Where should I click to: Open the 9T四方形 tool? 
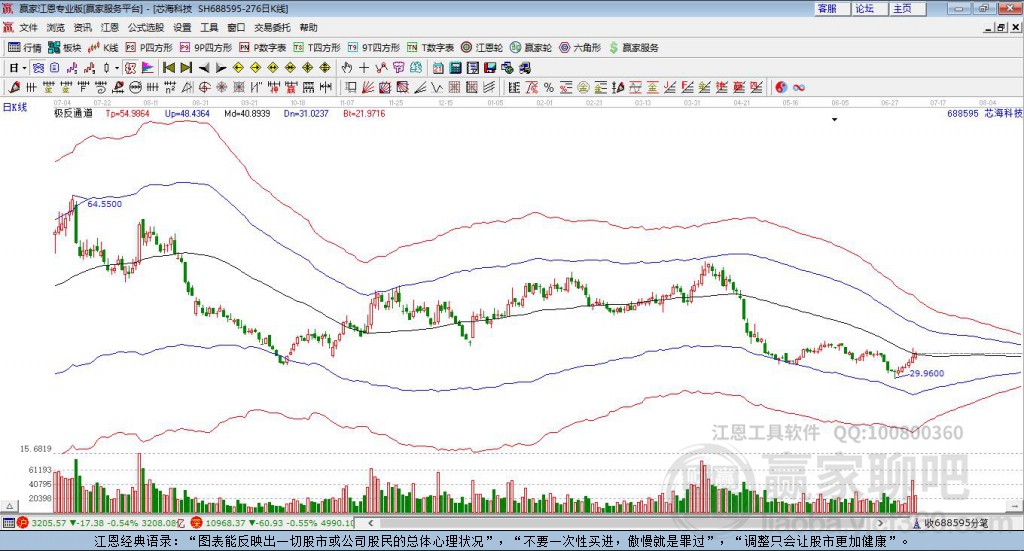[374, 48]
